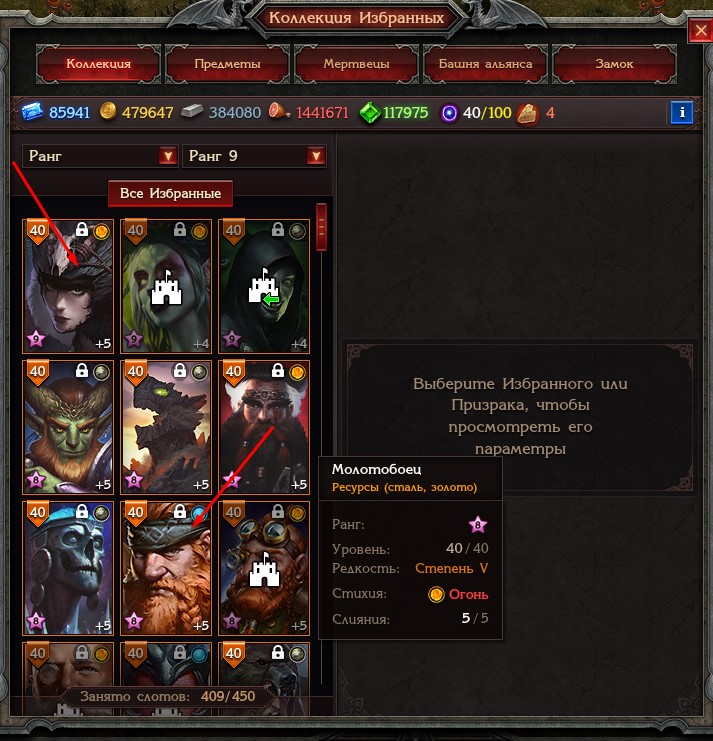Click the gold coin resource icon
The width and height of the screenshot is (713, 741).
click(108, 112)
